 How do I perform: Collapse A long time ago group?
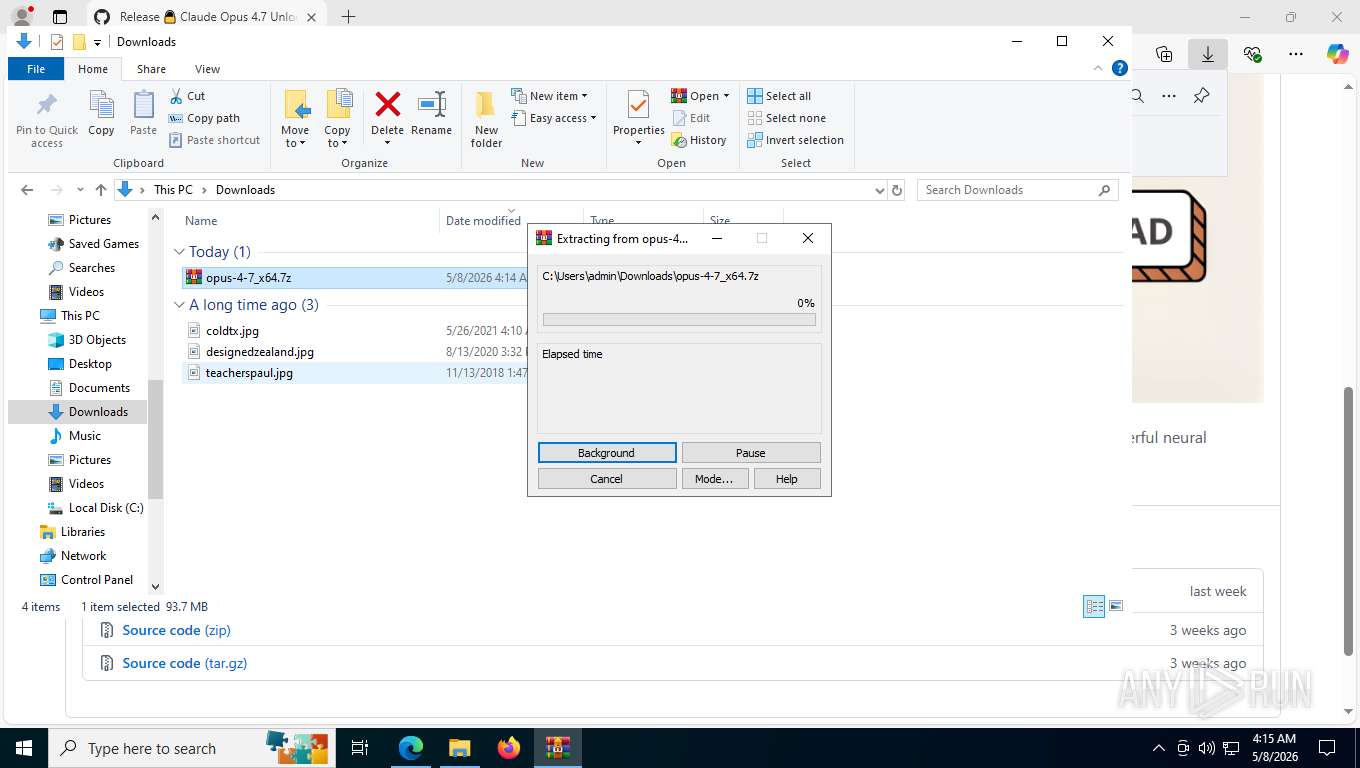[179, 305]
